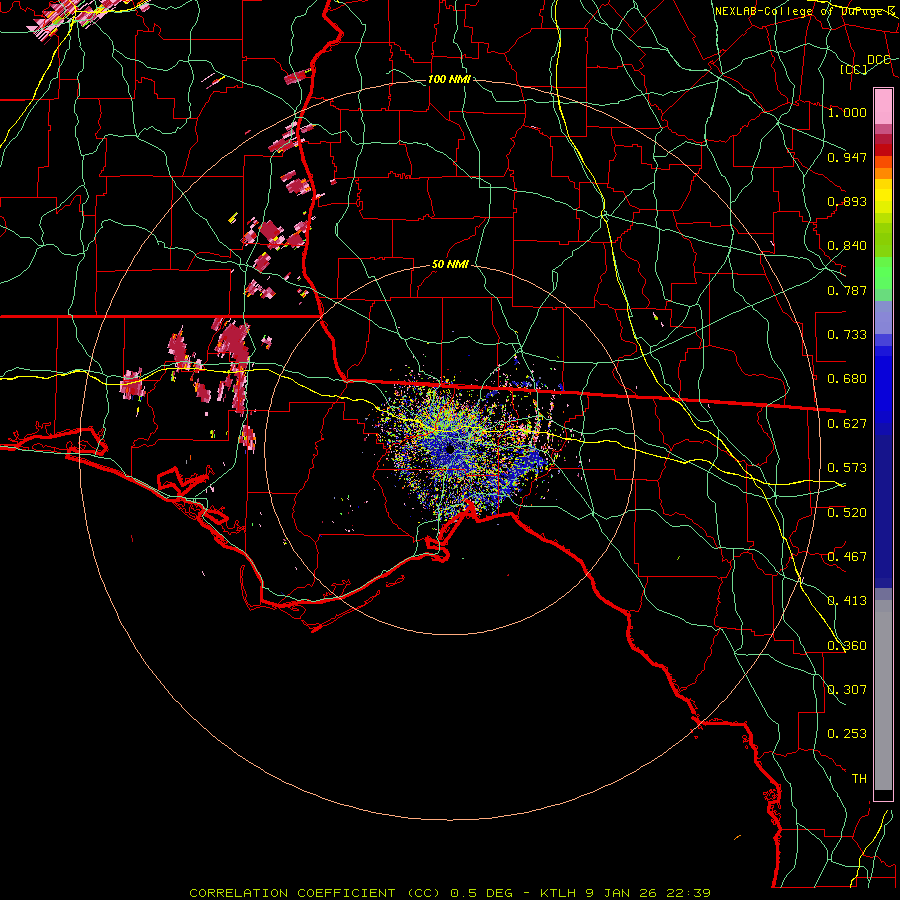The height and width of the screenshot is (900, 900).
Task: Select the 0.680 scale value
Action: coord(847,379)
